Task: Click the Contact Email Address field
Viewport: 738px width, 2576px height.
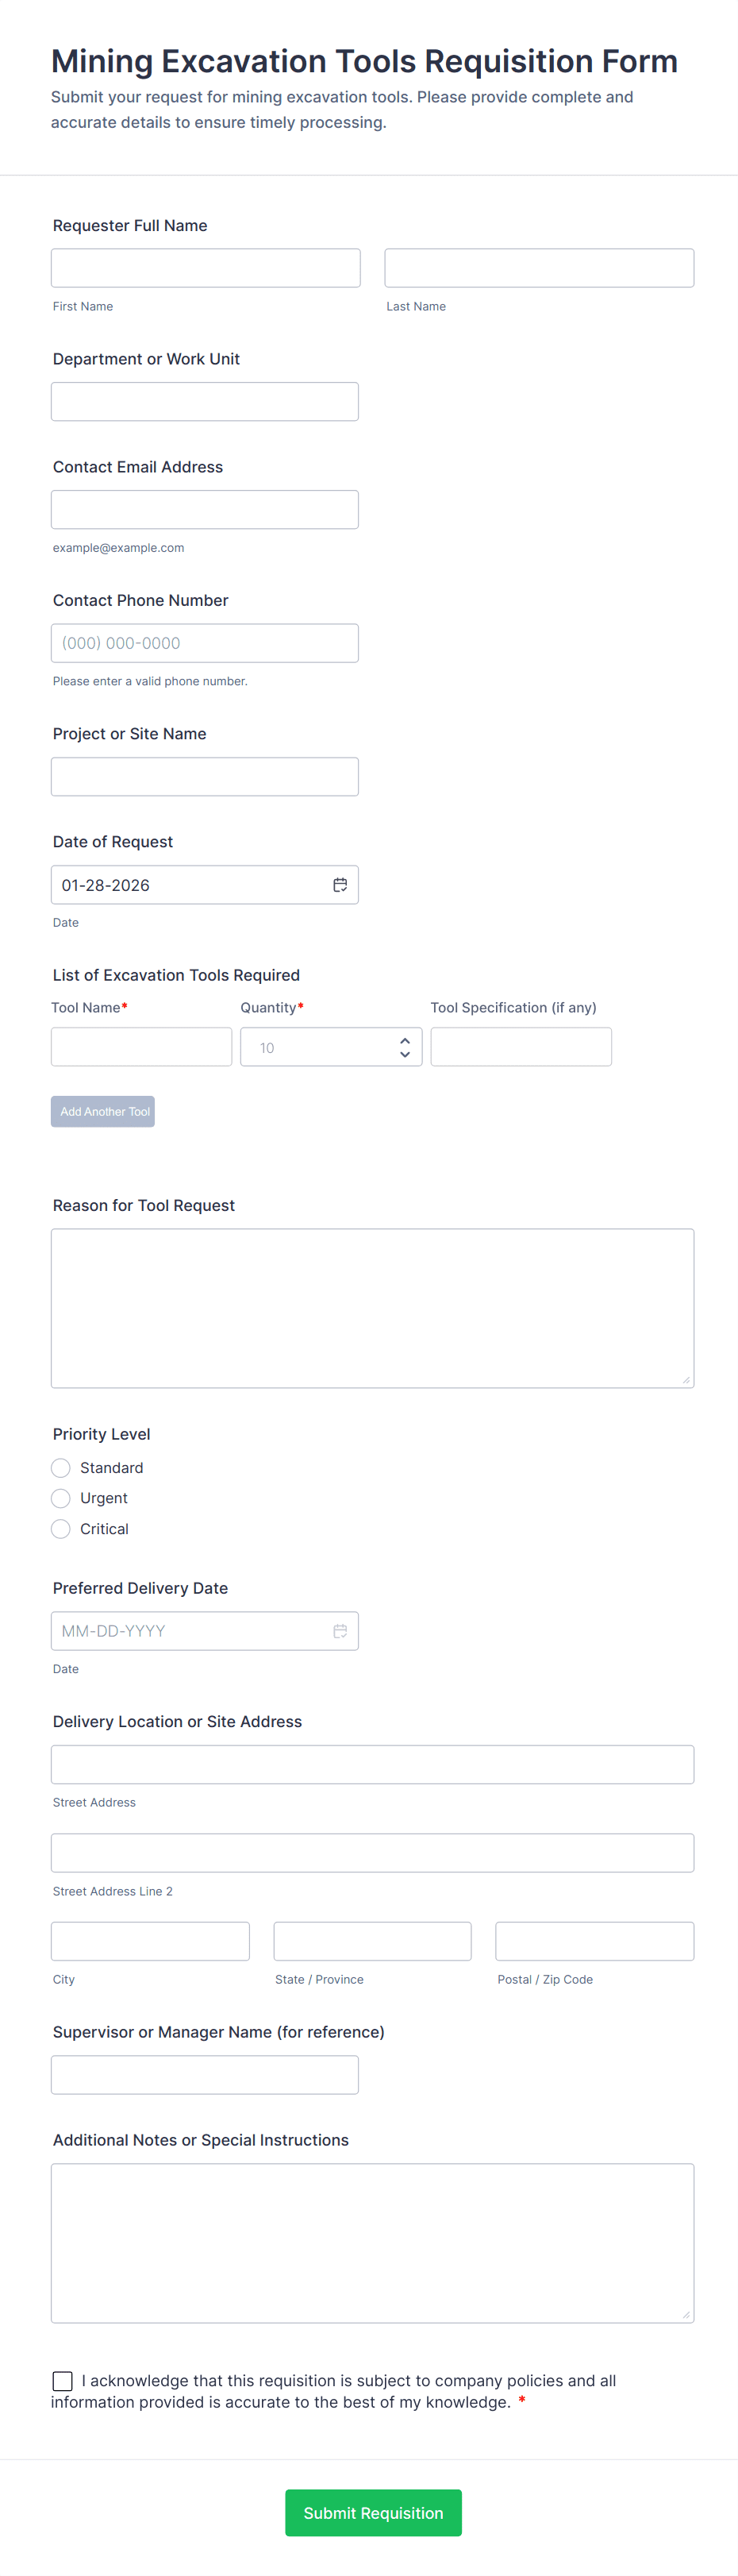Action: coord(205,510)
